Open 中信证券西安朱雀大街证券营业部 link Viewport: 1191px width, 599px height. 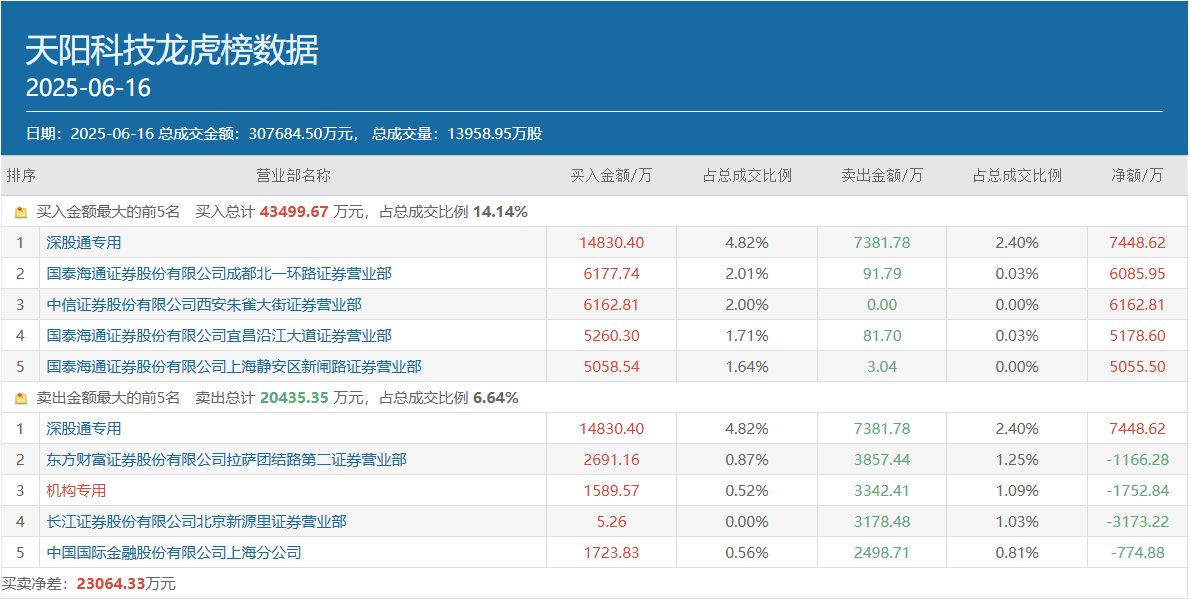(x=204, y=304)
